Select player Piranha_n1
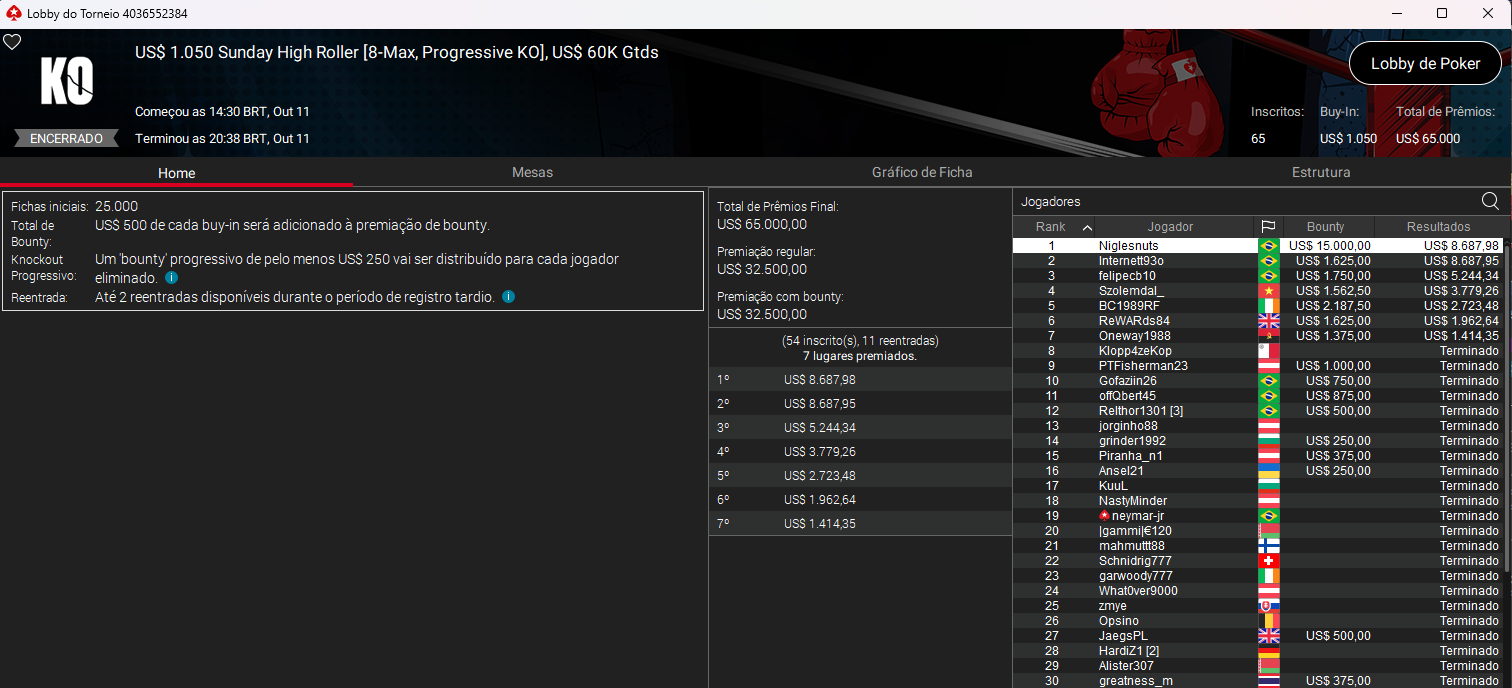 (1257, 456)
